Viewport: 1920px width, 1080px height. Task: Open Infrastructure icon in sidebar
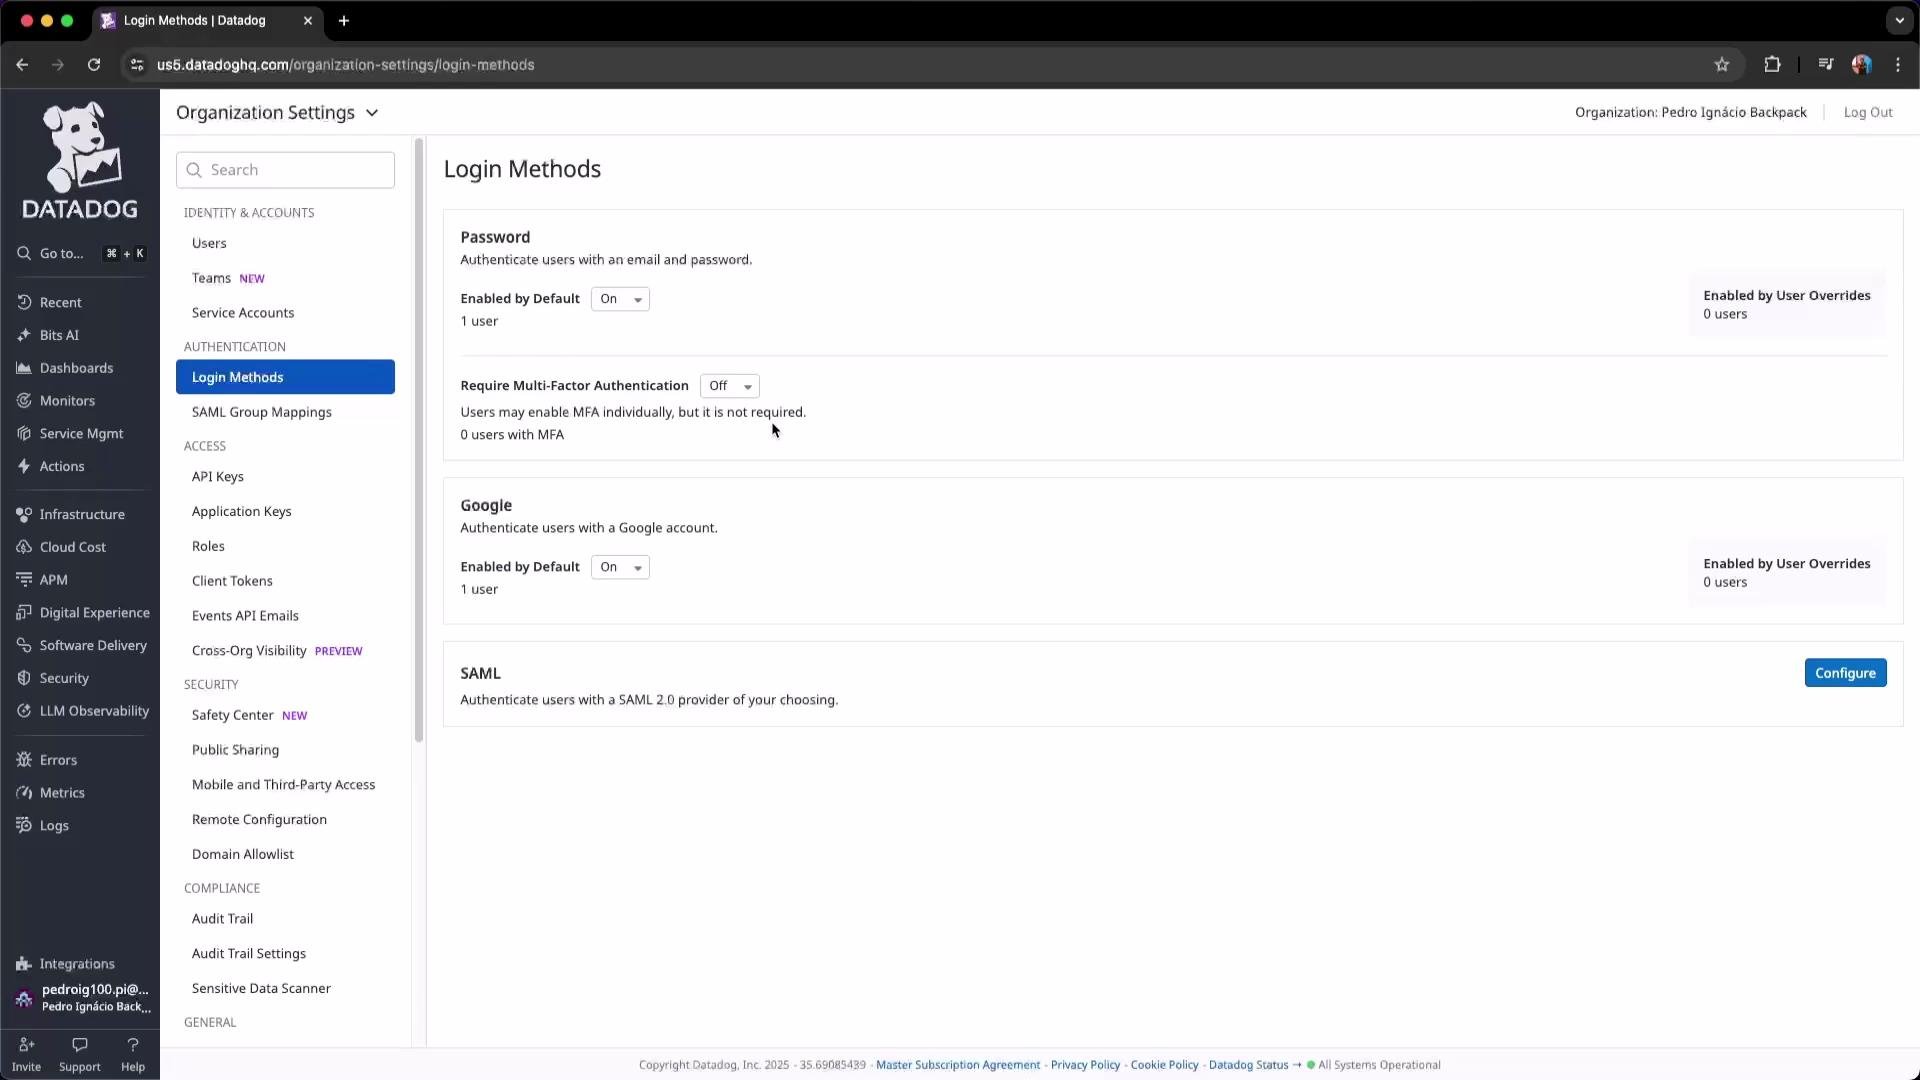click(24, 514)
